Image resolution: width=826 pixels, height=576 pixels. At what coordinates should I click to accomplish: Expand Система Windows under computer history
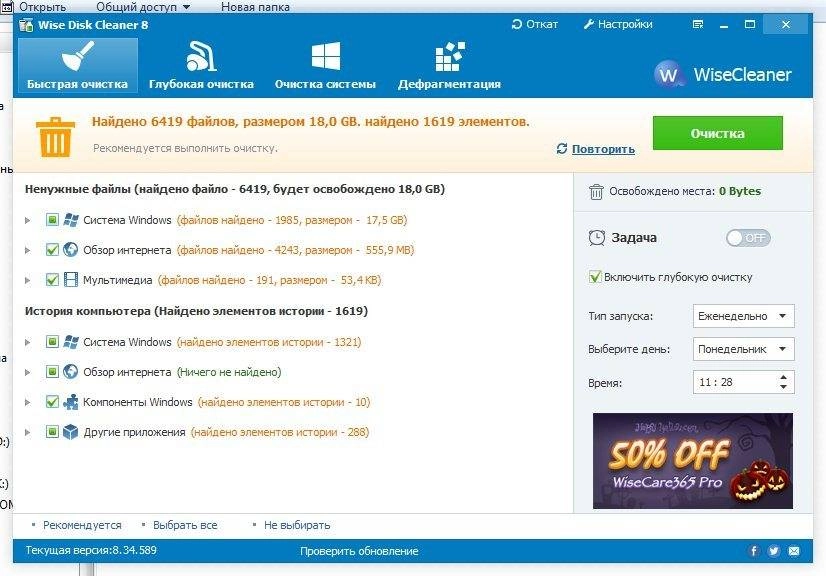[x=28, y=343]
